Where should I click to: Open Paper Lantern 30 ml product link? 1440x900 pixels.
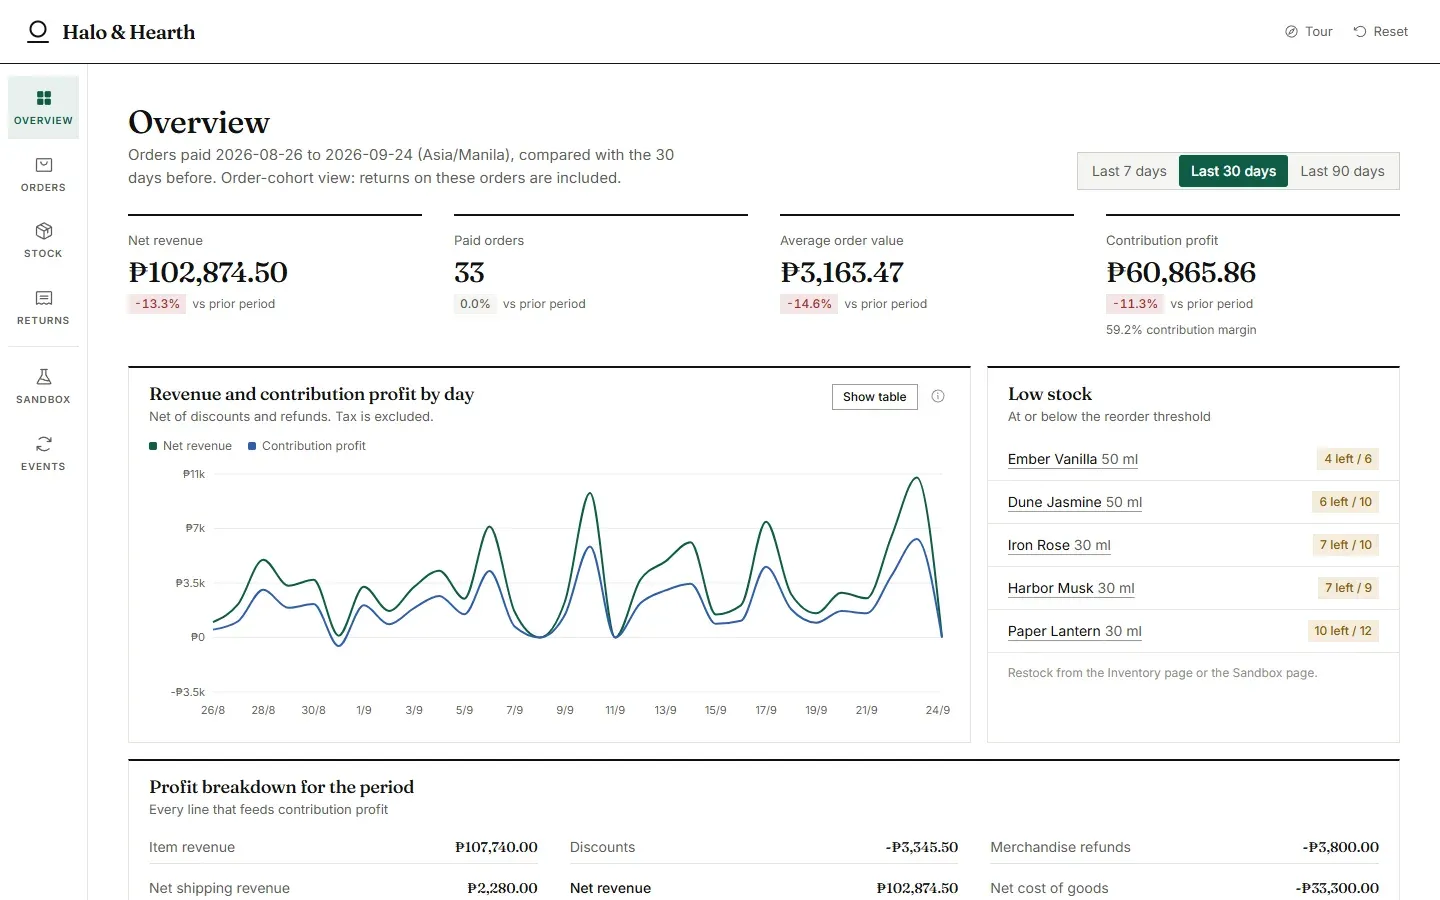(1075, 631)
